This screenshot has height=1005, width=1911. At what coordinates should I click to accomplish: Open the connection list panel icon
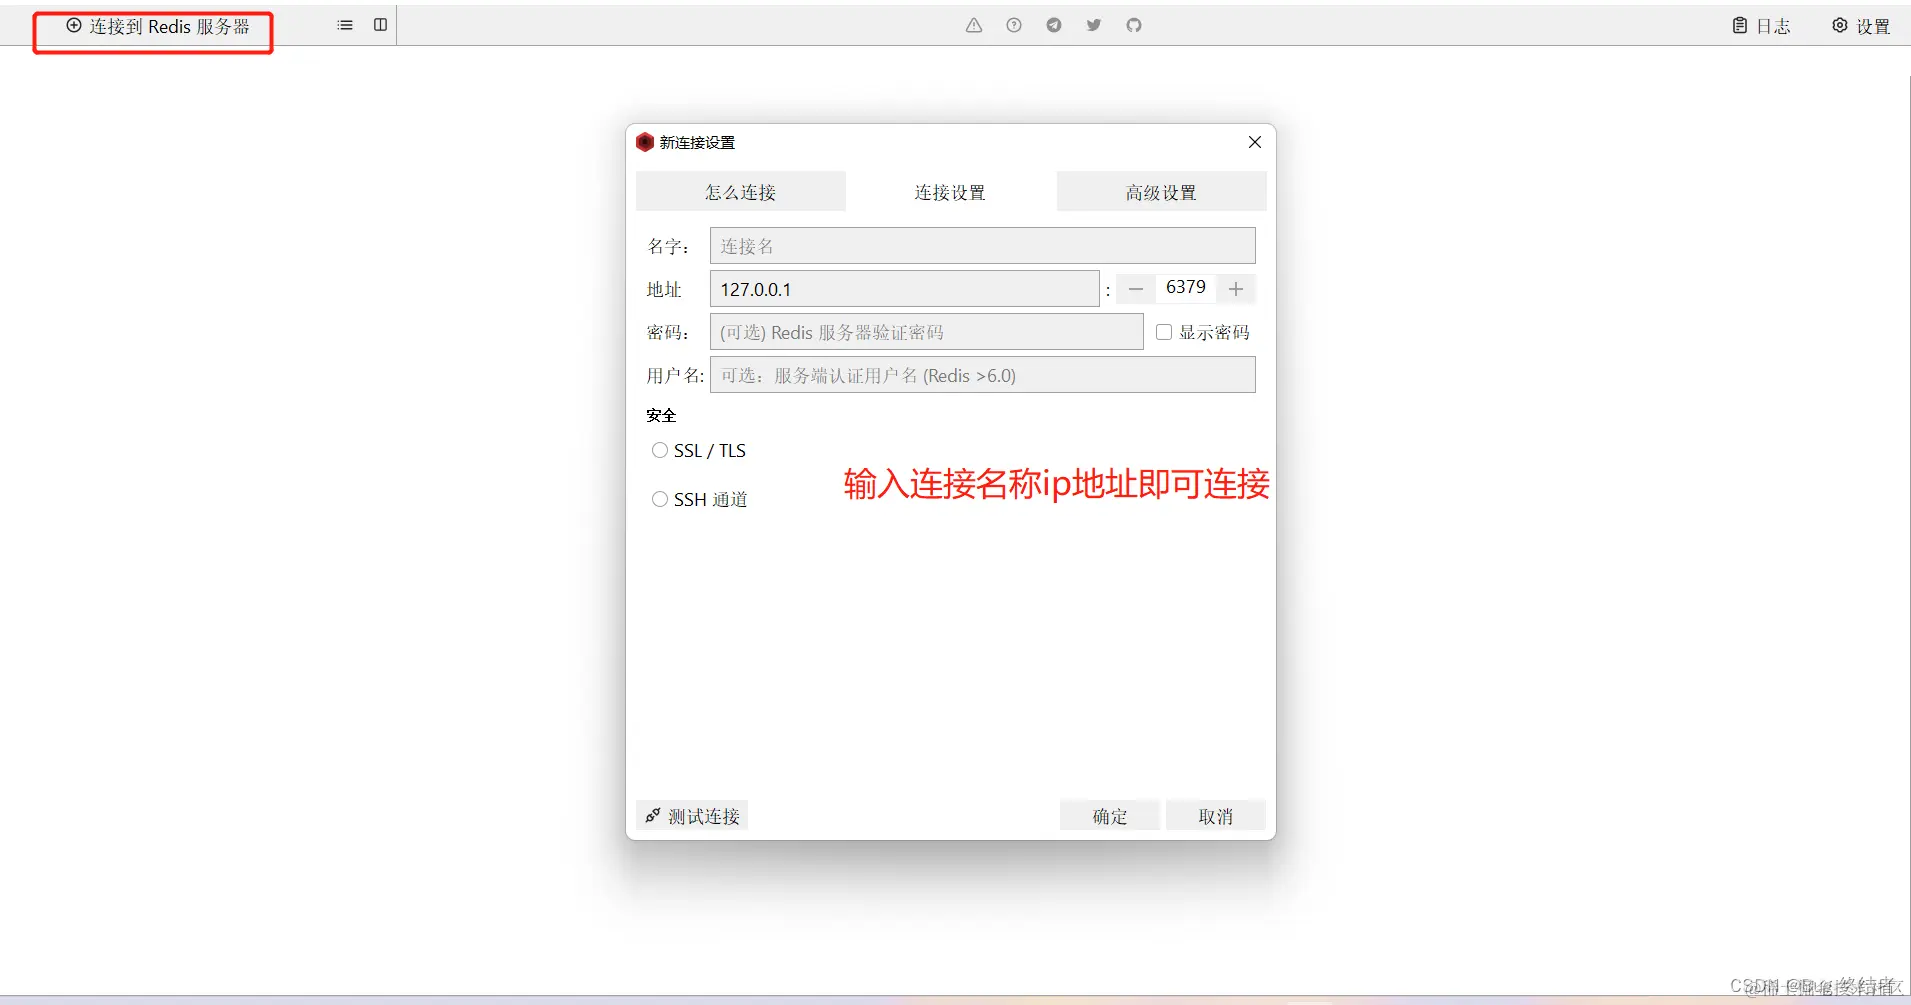tap(344, 25)
